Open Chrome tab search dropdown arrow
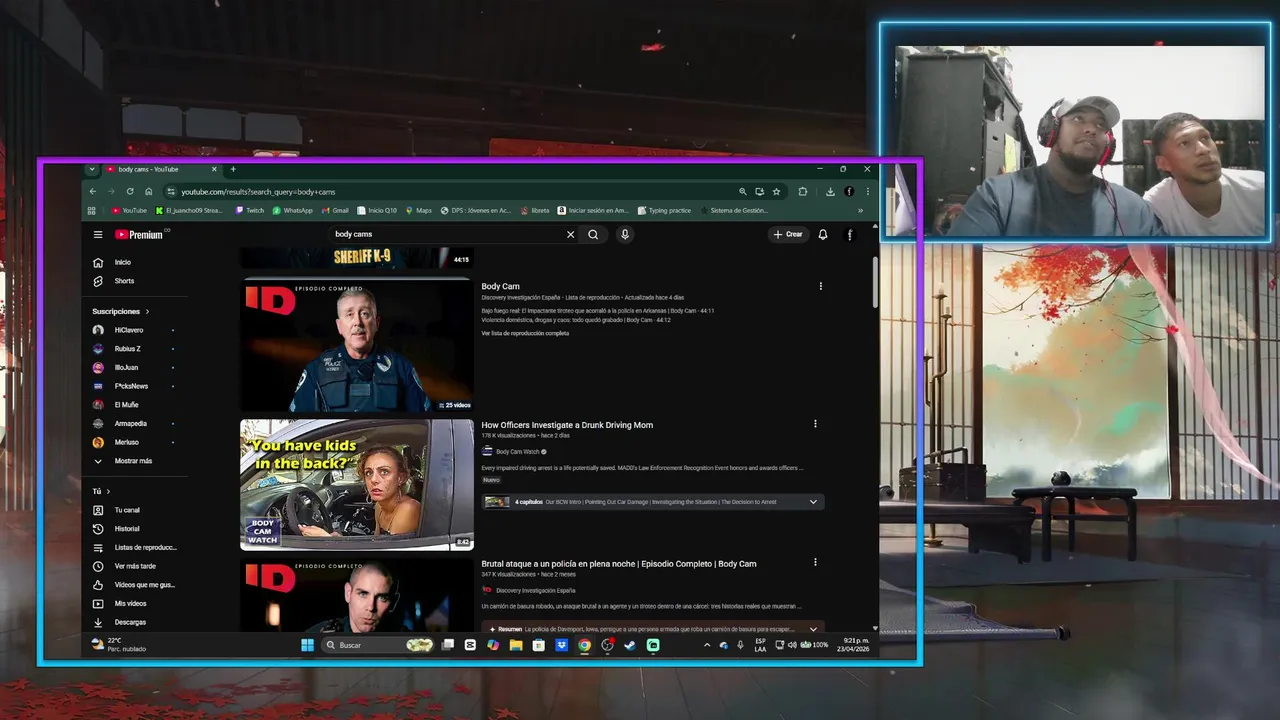The image size is (1280, 720). pos(92,169)
